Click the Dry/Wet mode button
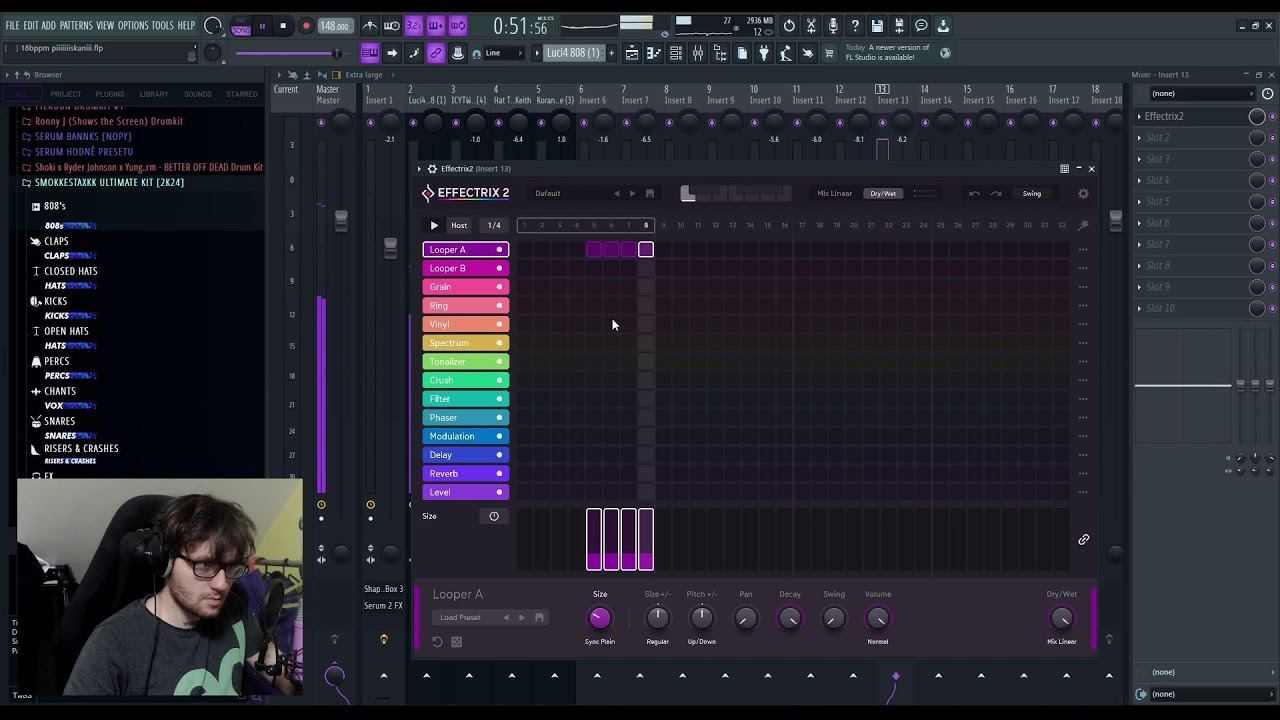 click(883, 194)
